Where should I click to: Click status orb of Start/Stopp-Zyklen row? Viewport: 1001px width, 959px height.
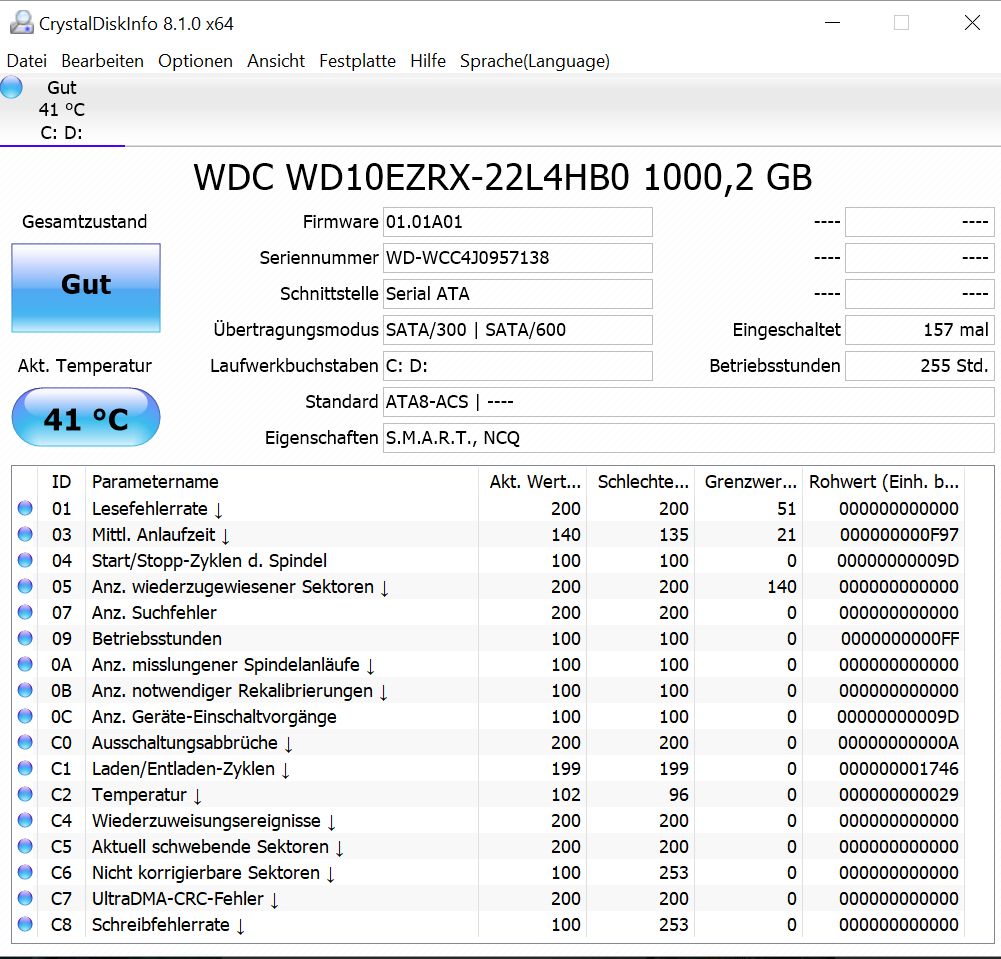[x=25, y=561]
